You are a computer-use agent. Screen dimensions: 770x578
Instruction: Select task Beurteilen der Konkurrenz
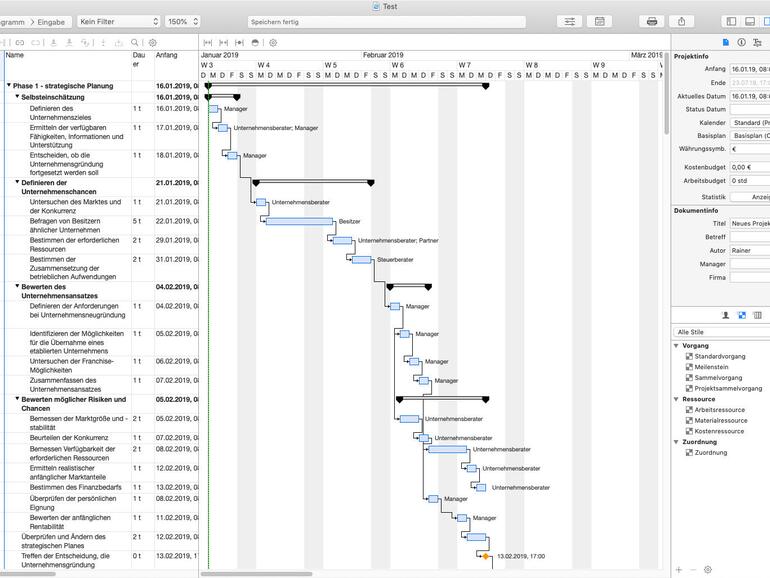tap(69, 438)
